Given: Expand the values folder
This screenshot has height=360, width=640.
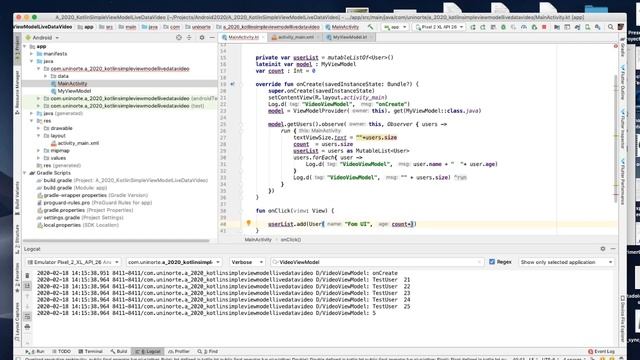Looking at the screenshot, I should 39,158.
